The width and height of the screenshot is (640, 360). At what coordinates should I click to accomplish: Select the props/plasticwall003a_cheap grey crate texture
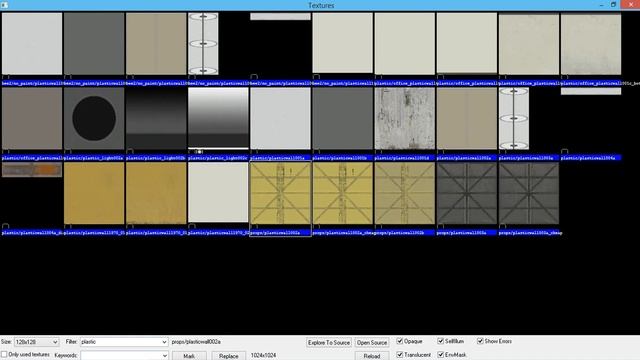529,193
